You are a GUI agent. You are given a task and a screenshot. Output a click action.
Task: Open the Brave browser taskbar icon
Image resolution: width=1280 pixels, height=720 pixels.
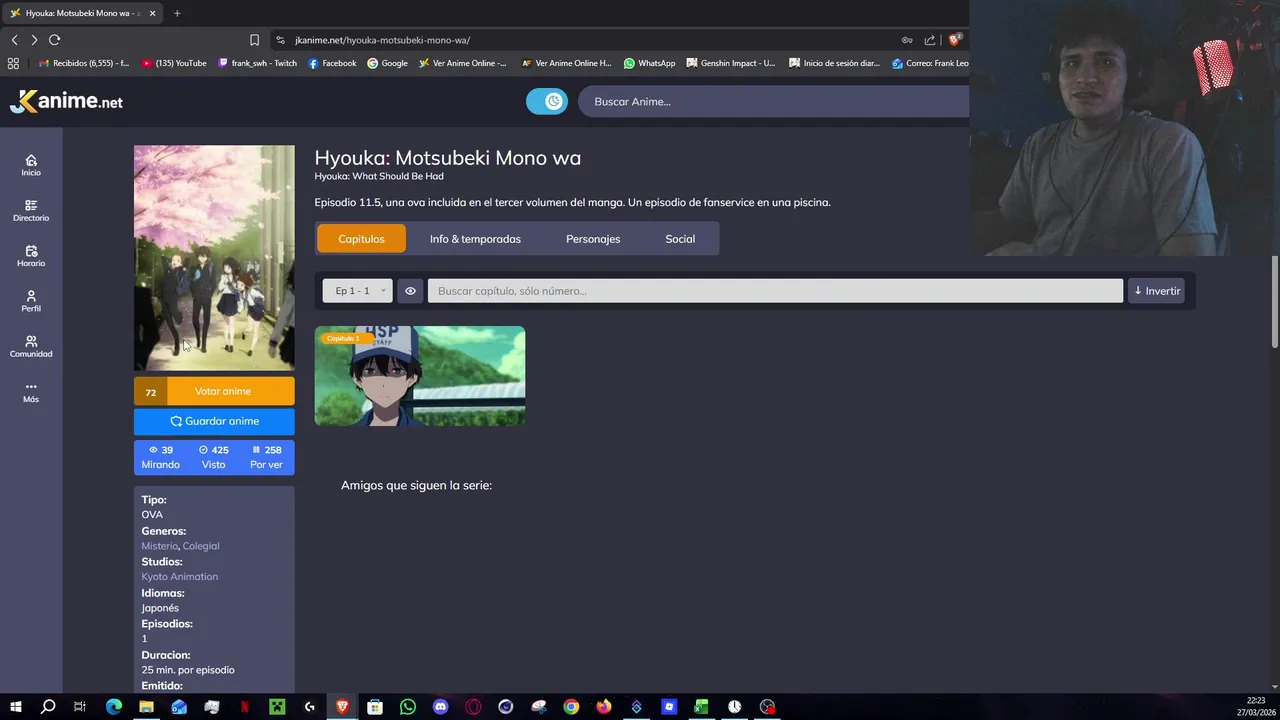coord(342,707)
